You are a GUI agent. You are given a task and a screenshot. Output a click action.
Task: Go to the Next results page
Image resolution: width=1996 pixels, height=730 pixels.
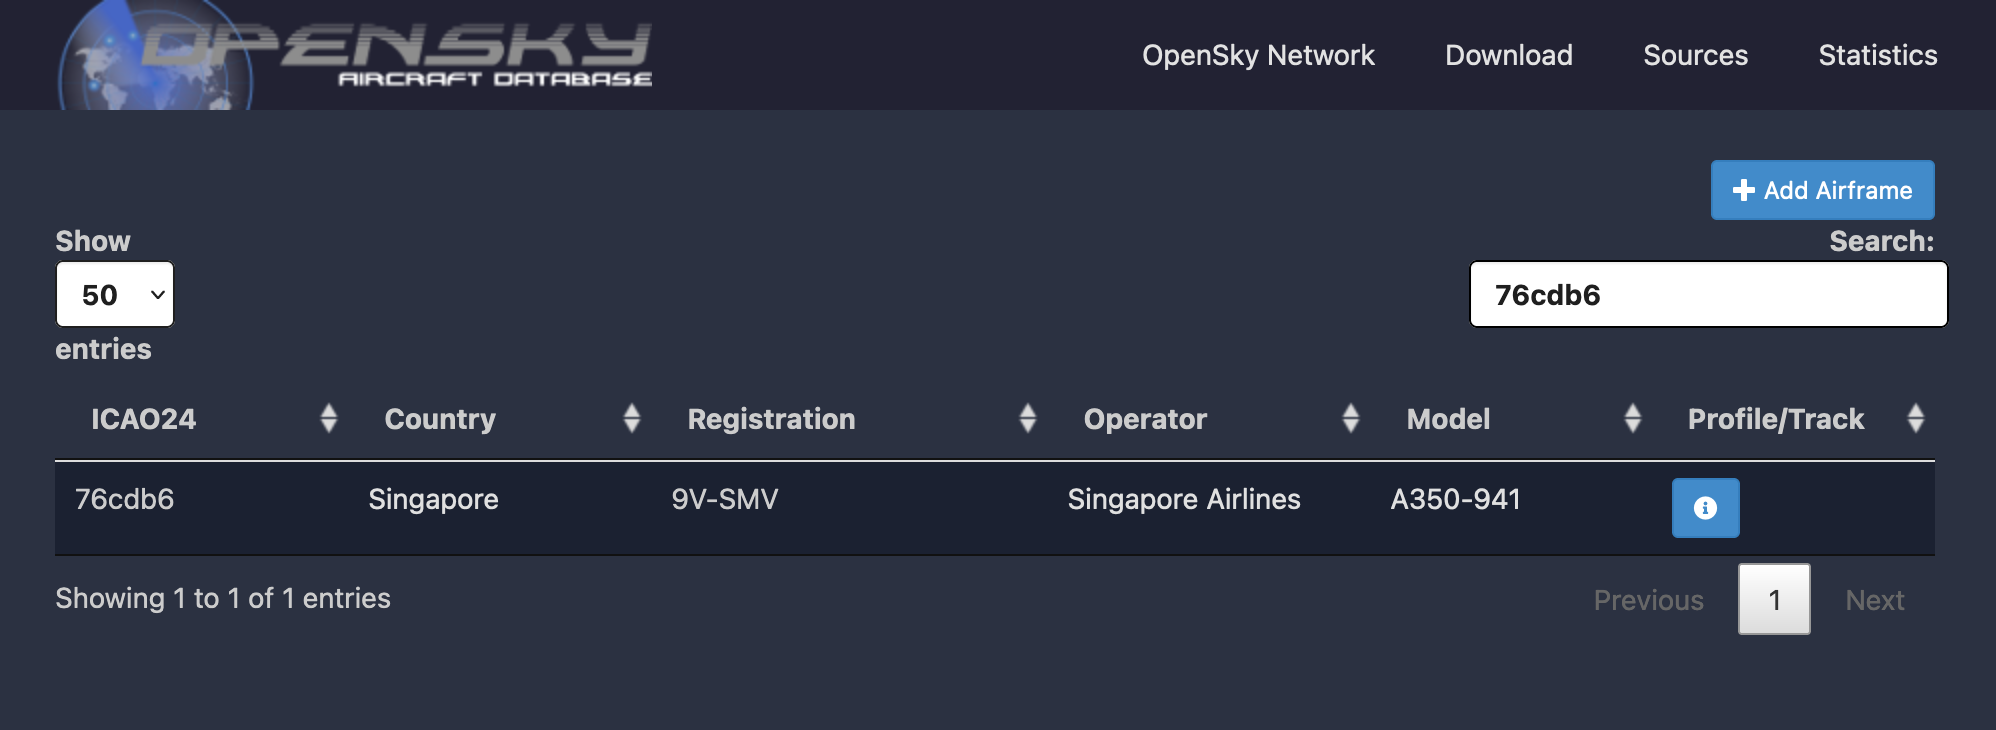[x=1874, y=600]
